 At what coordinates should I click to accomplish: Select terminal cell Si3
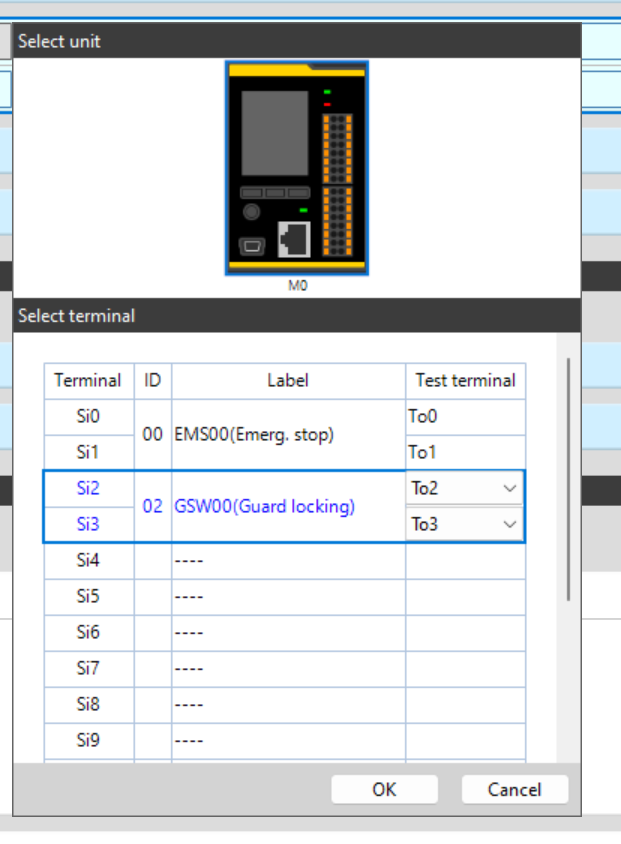point(88,524)
